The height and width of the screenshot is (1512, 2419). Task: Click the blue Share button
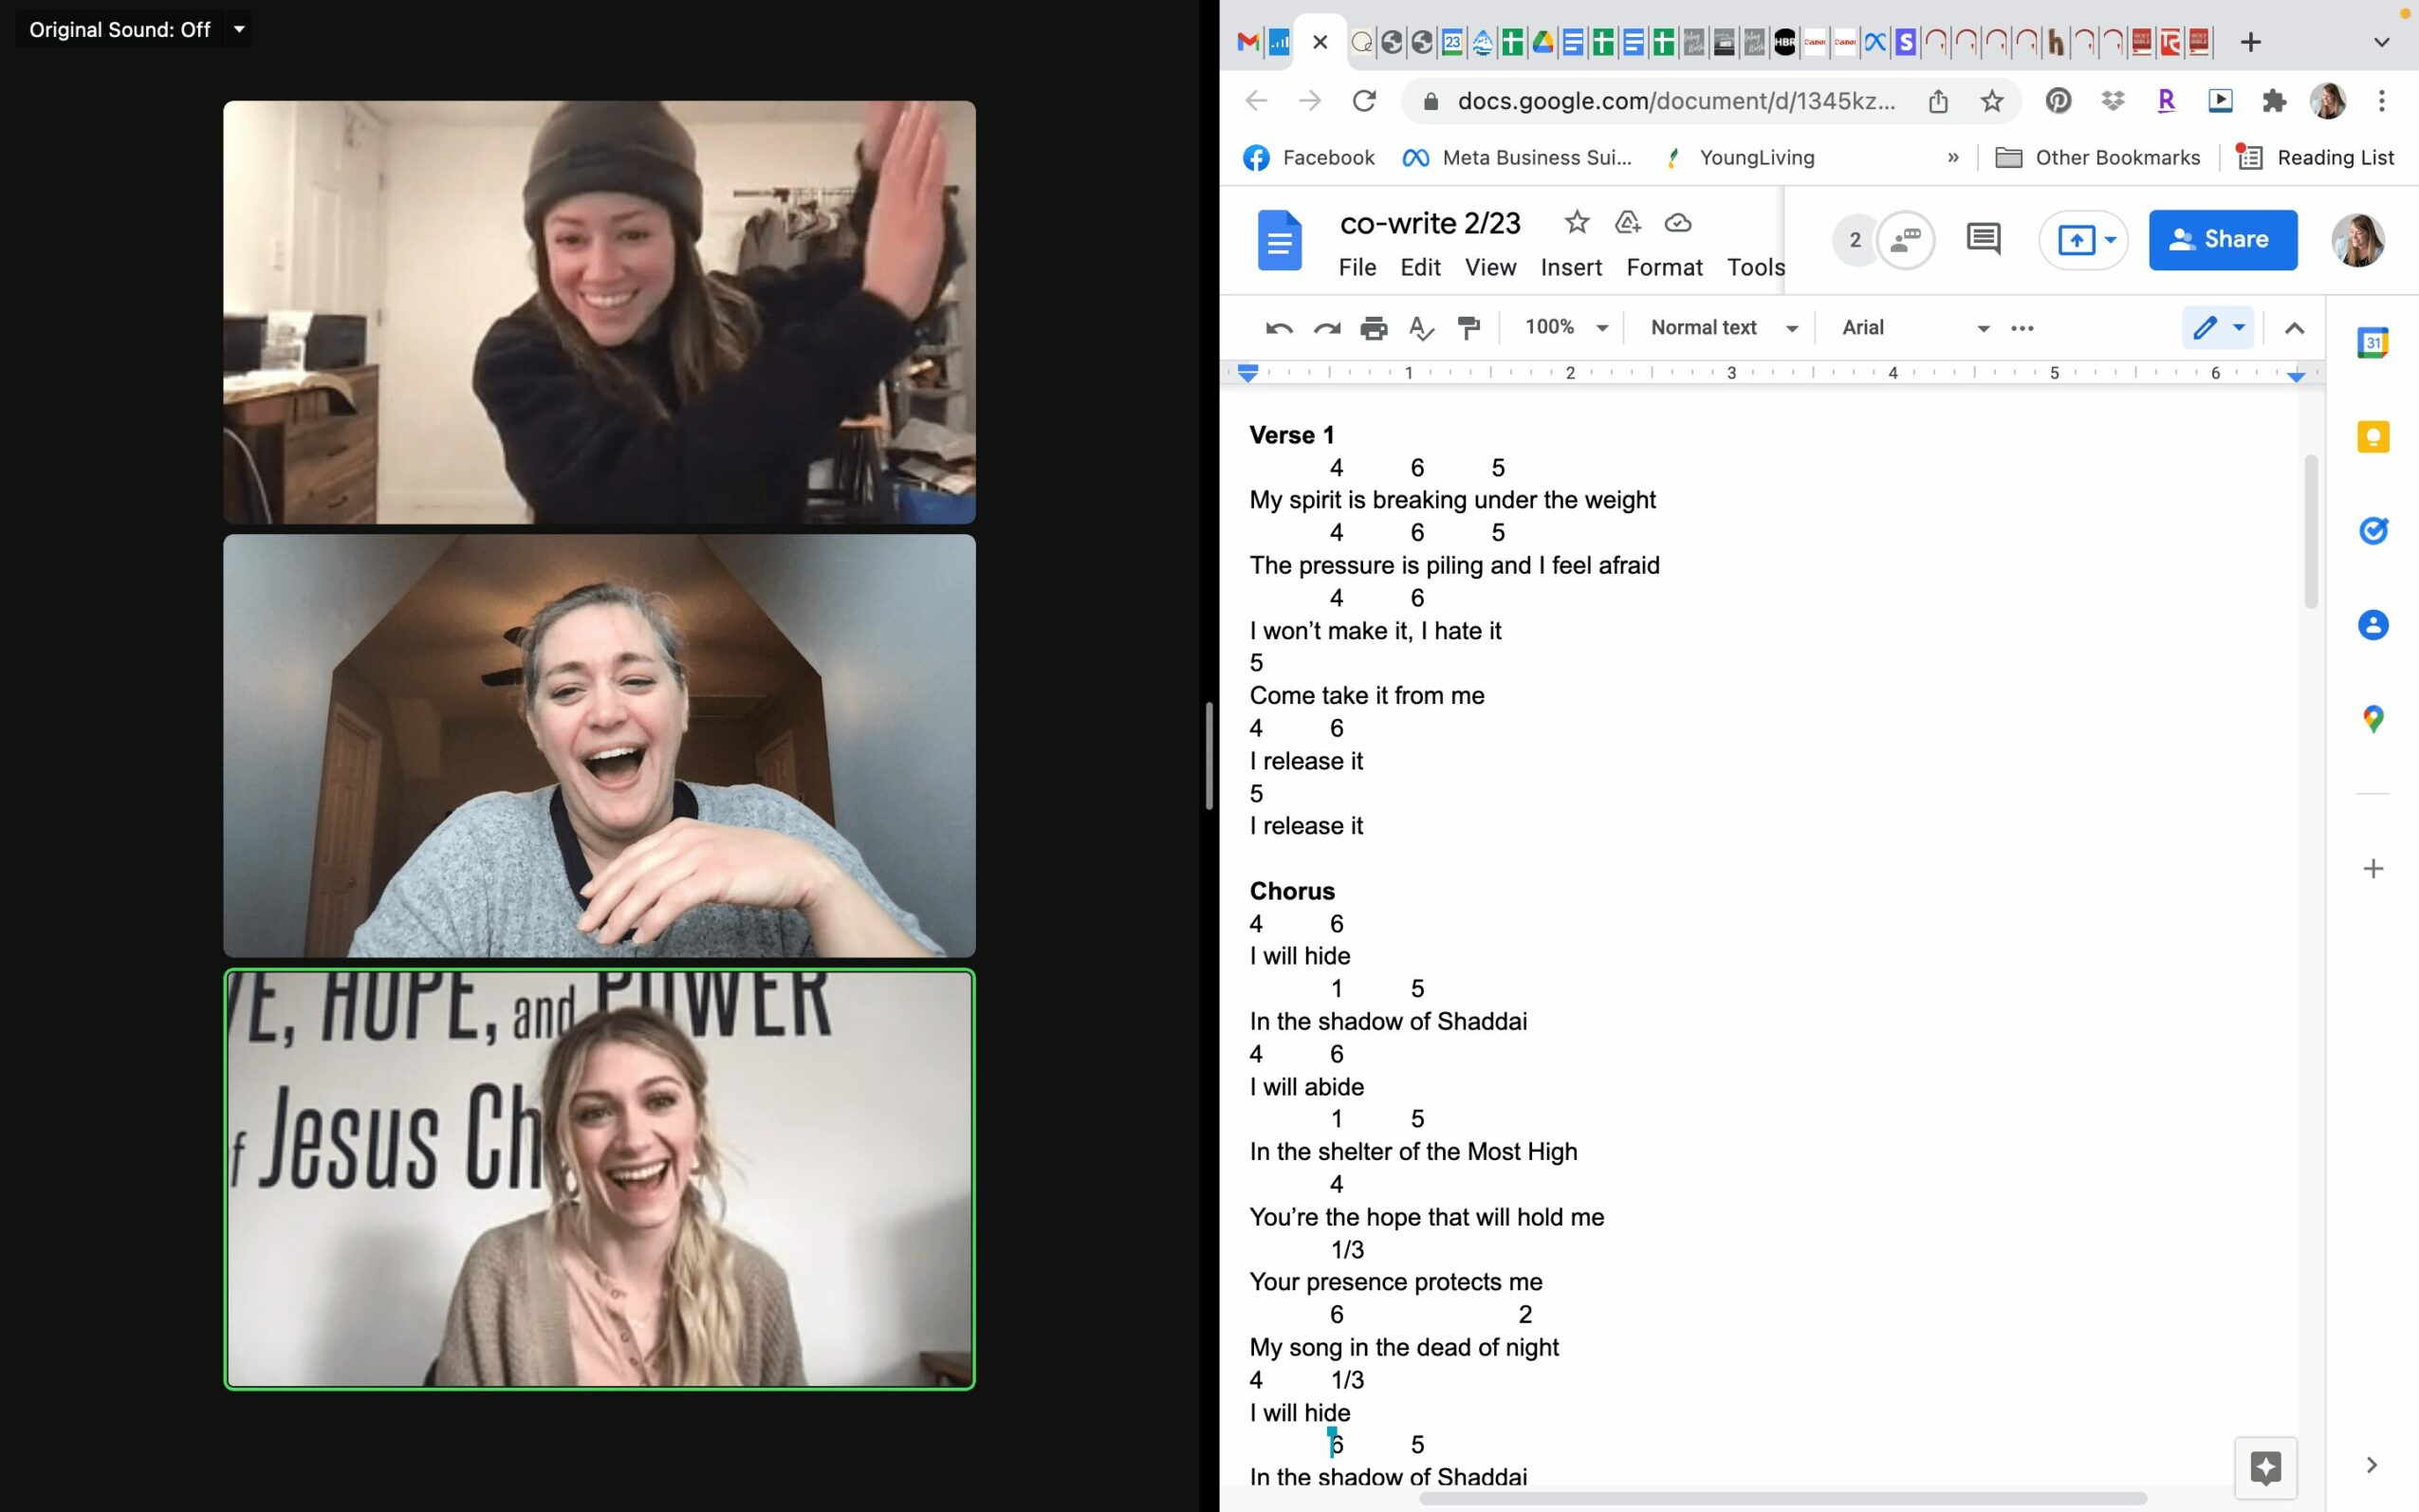click(x=2223, y=240)
